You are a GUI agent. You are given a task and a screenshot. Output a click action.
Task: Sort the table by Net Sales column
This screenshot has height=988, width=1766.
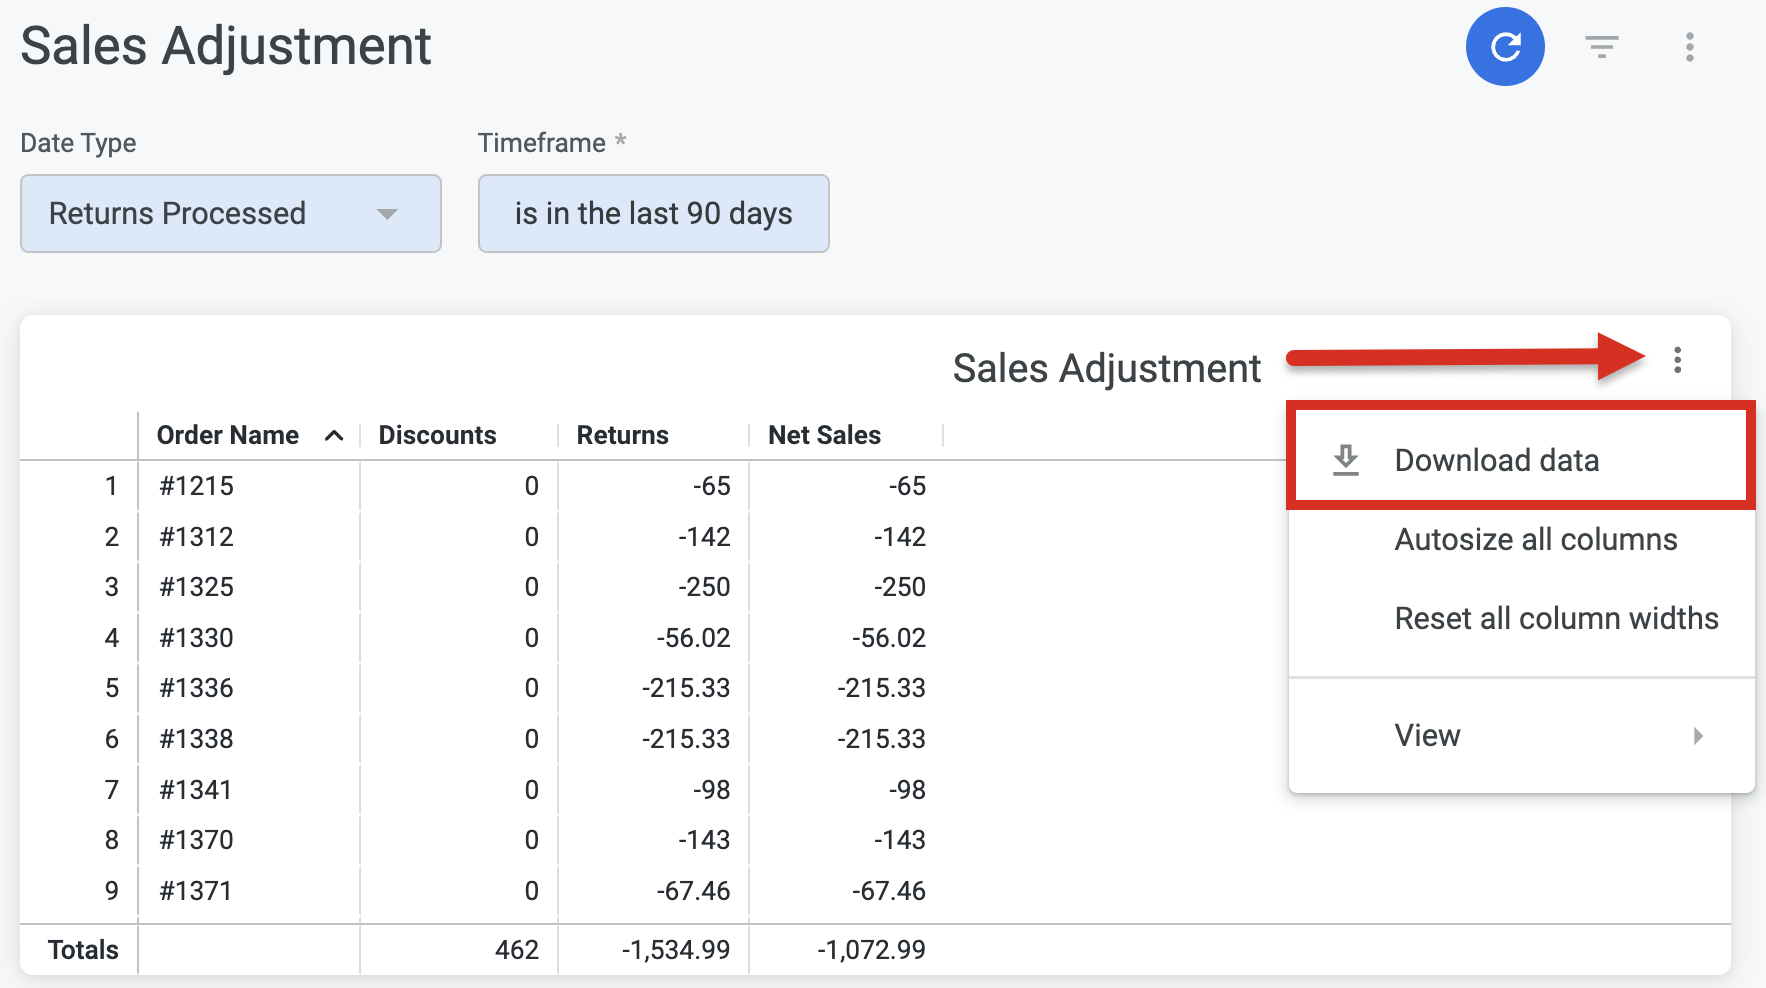[x=824, y=434]
